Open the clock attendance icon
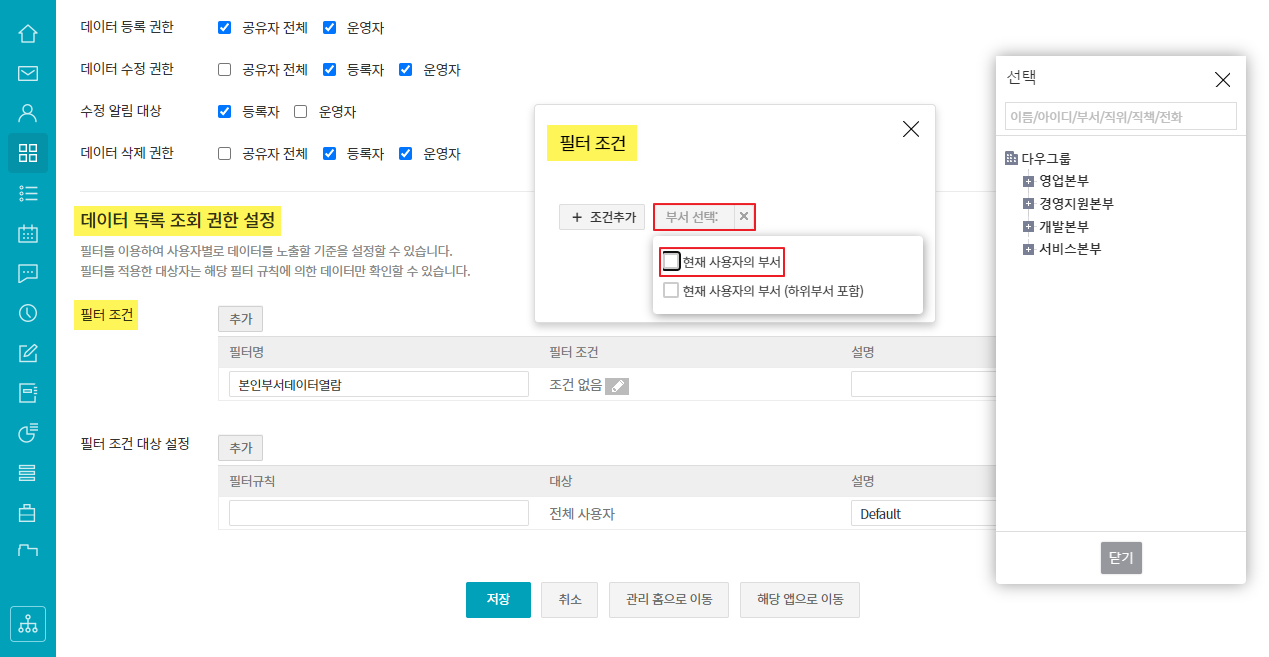 coord(28,313)
